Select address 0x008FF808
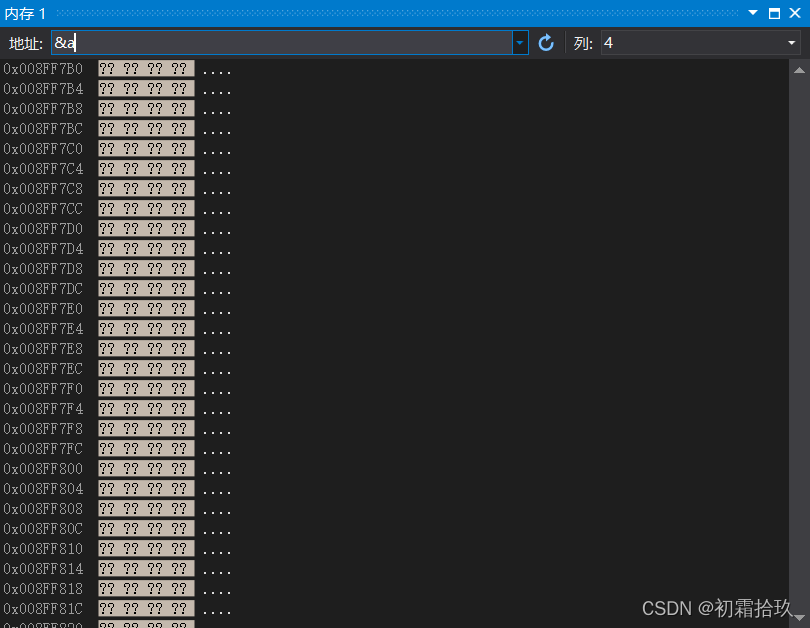 (x=43, y=509)
